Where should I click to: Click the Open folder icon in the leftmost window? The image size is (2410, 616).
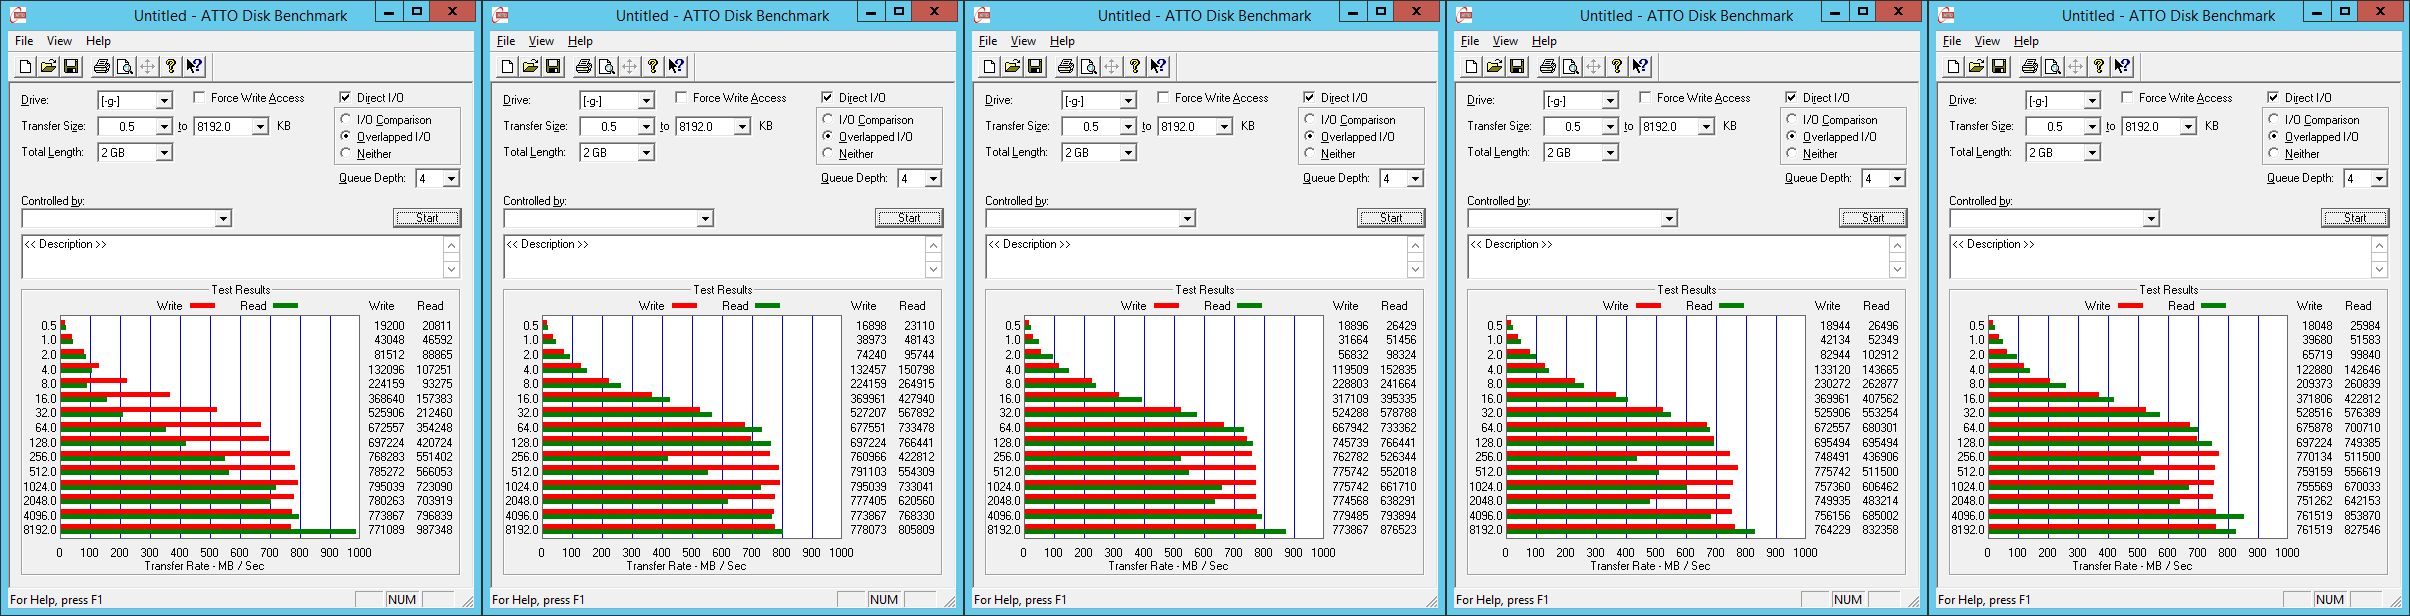point(48,67)
